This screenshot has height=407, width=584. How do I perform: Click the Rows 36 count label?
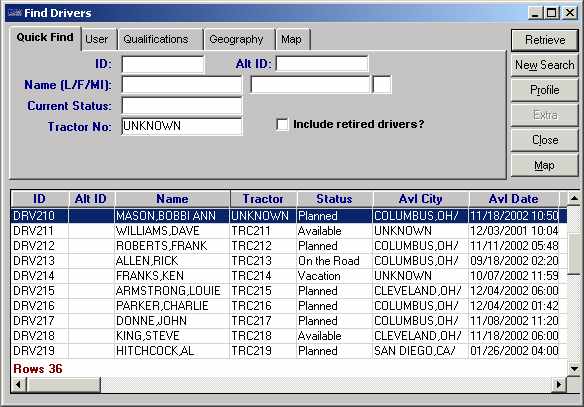(x=38, y=369)
